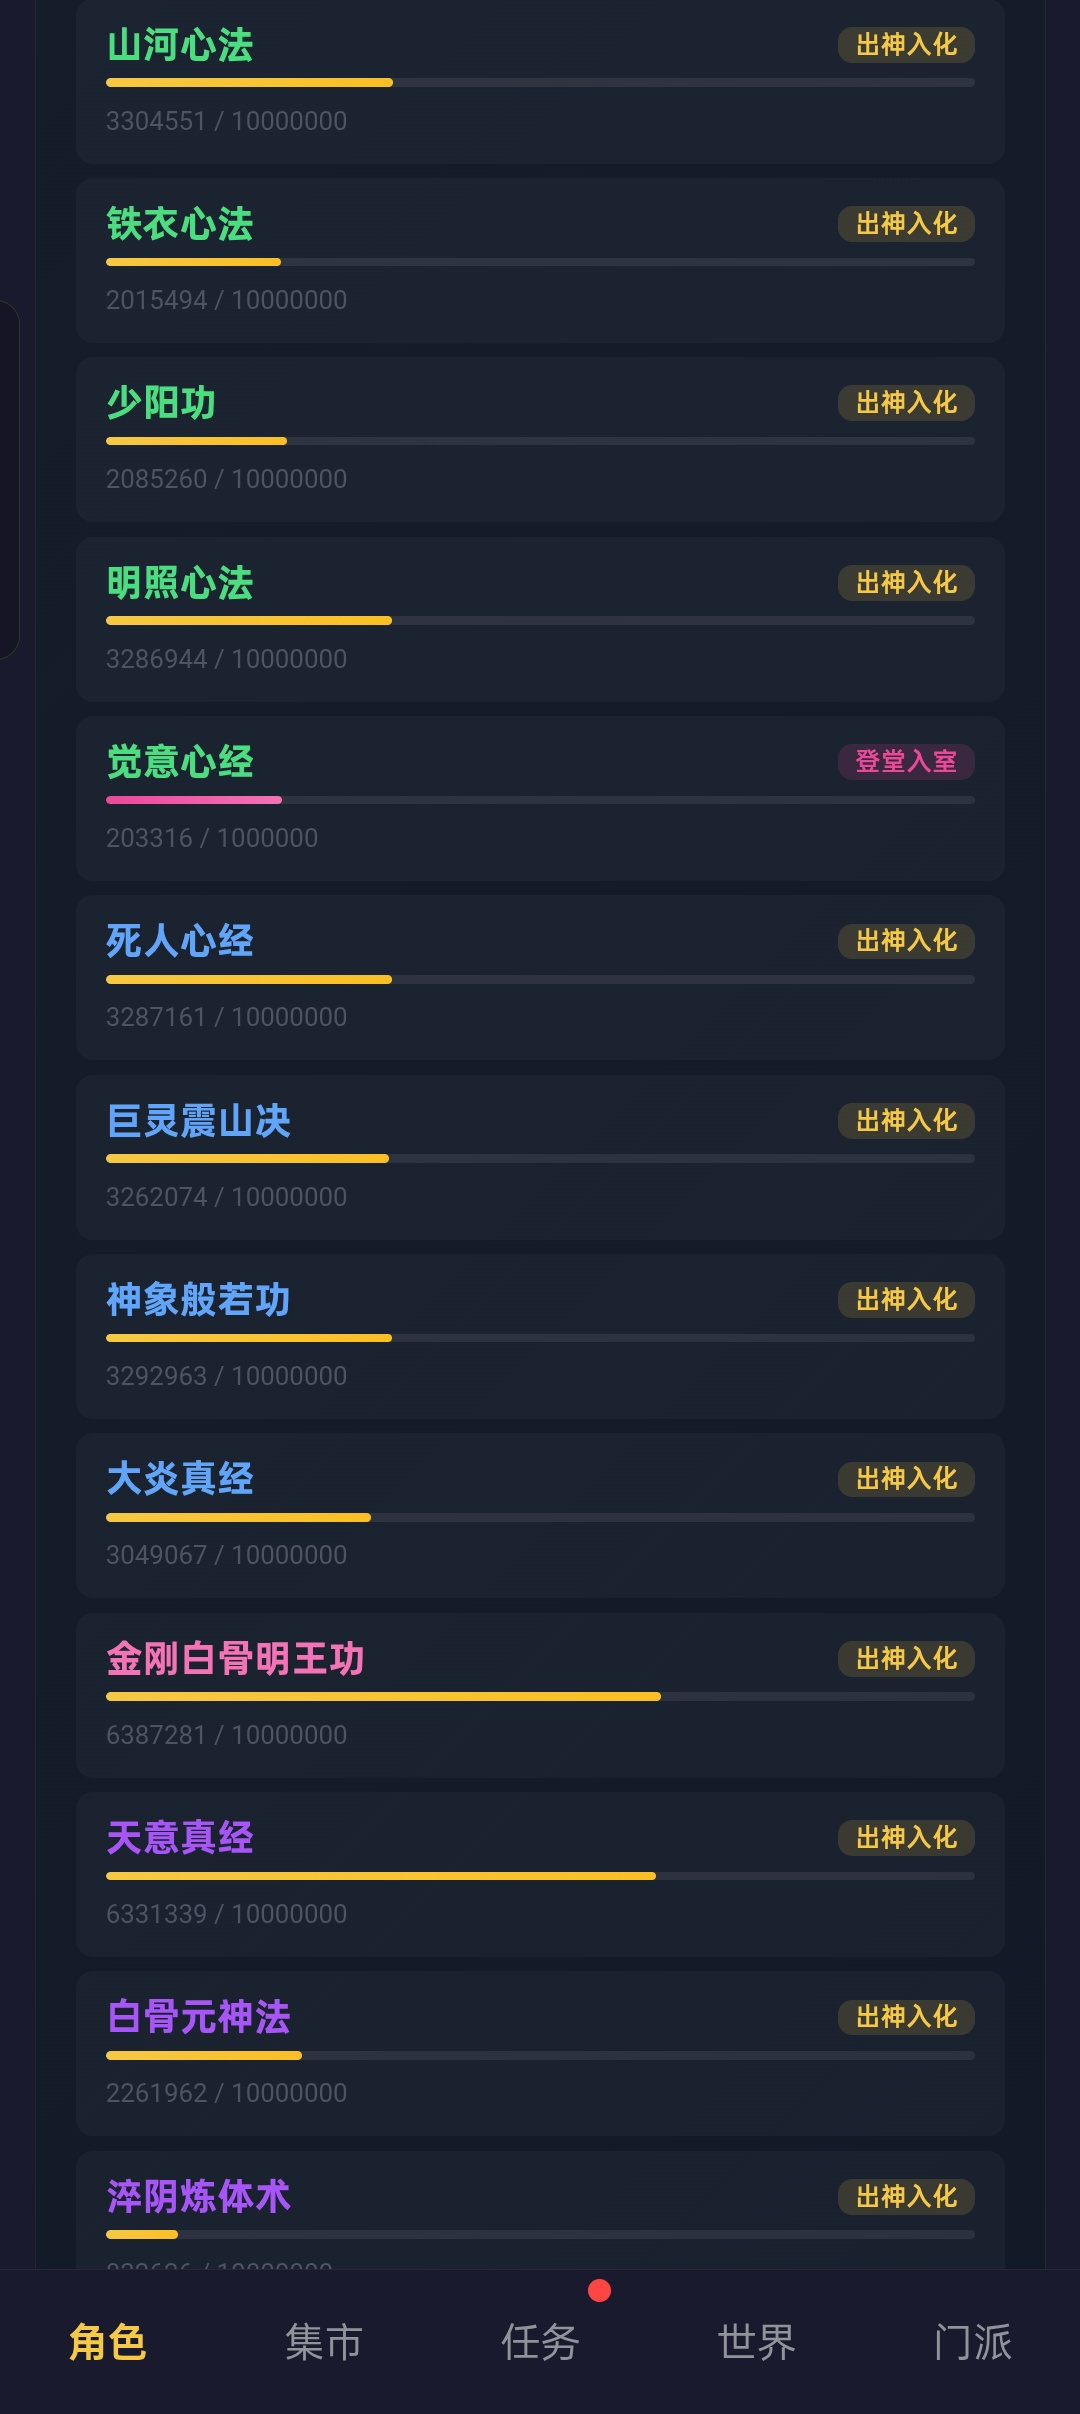Open the 白骨元神法 skill entry
1080x2414 pixels.
(540, 2053)
